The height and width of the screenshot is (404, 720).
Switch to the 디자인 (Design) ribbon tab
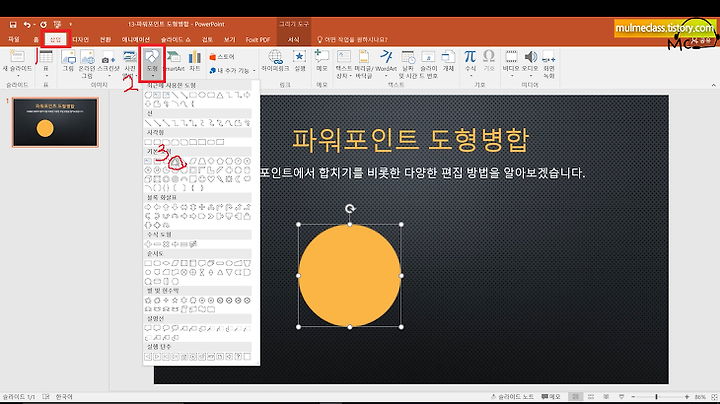click(80, 39)
